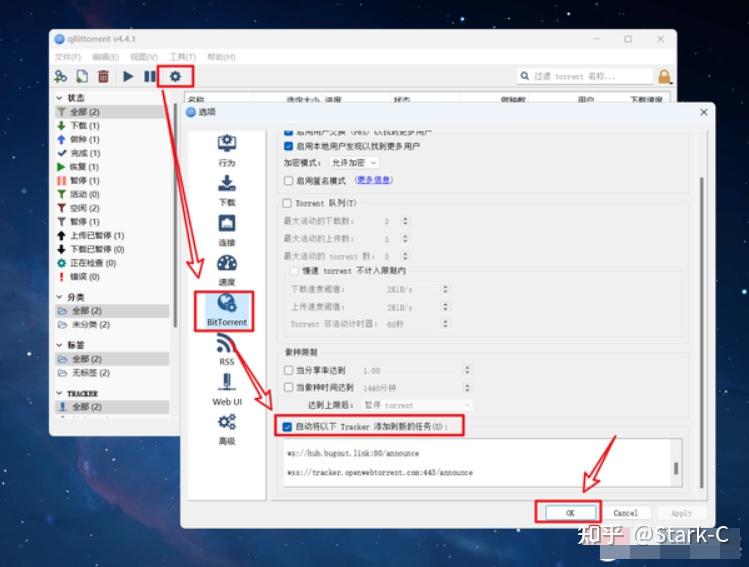This screenshot has height=567, width=749.
Task: Select 未分类 (2) category
Action: pos(84,325)
